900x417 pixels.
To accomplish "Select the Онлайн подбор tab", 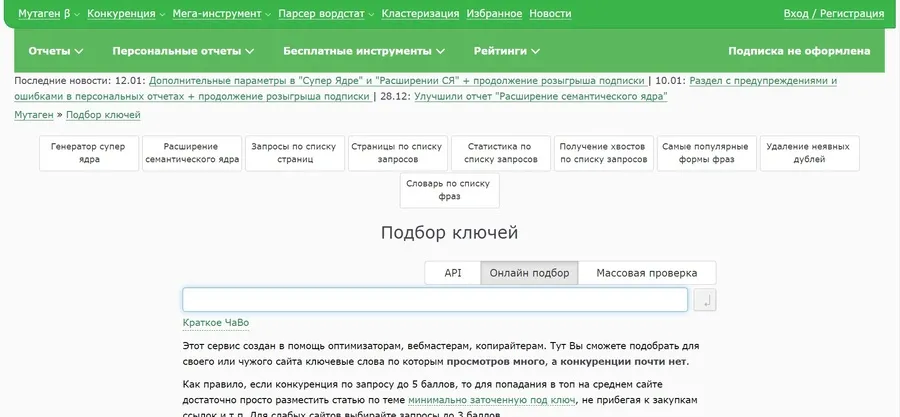I will click(x=529, y=273).
